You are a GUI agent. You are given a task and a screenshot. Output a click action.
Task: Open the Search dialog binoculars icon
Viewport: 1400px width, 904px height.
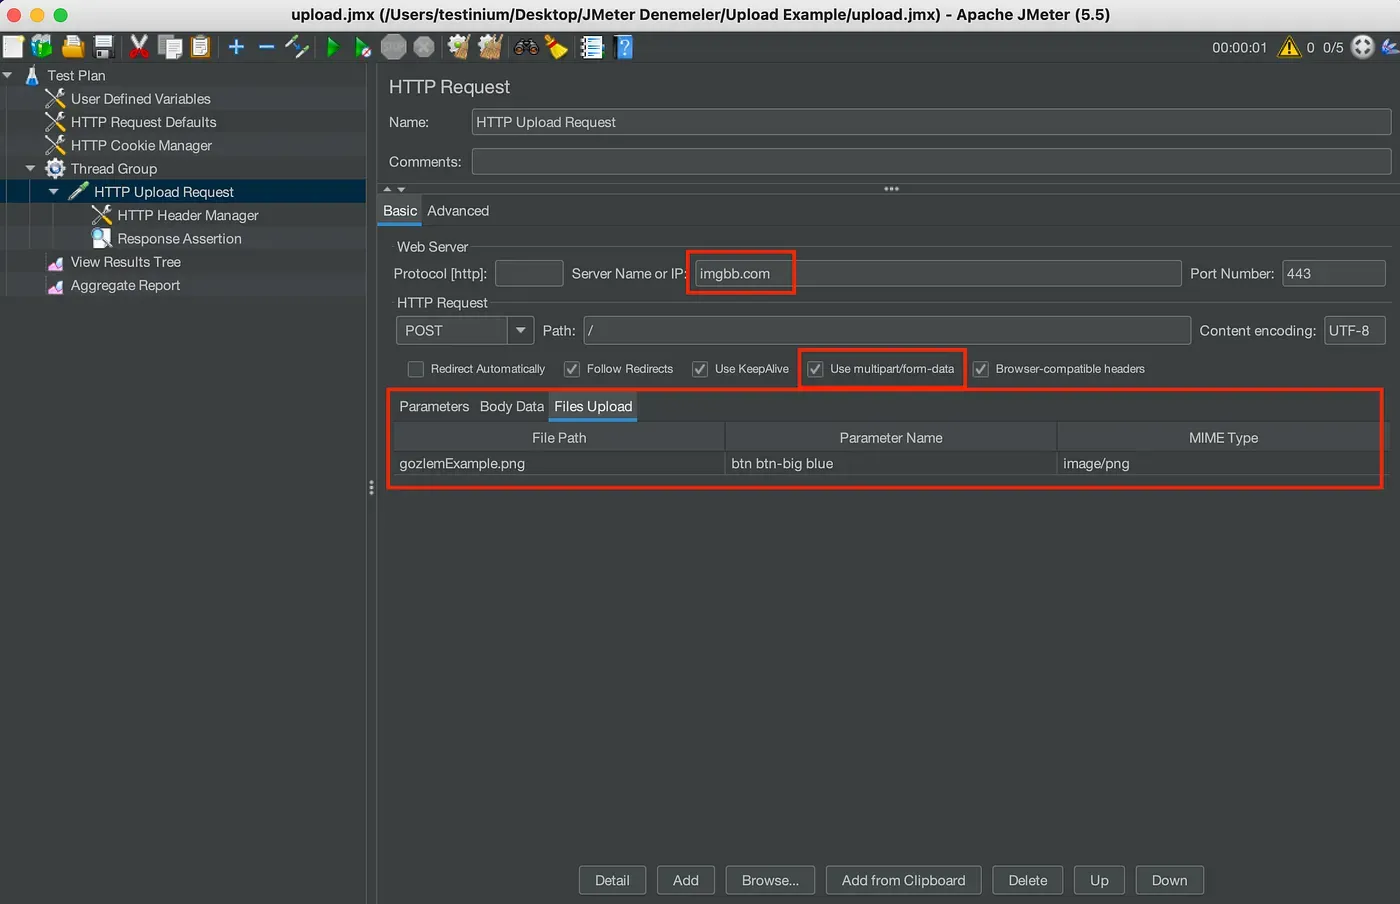pyautogui.click(x=526, y=47)
